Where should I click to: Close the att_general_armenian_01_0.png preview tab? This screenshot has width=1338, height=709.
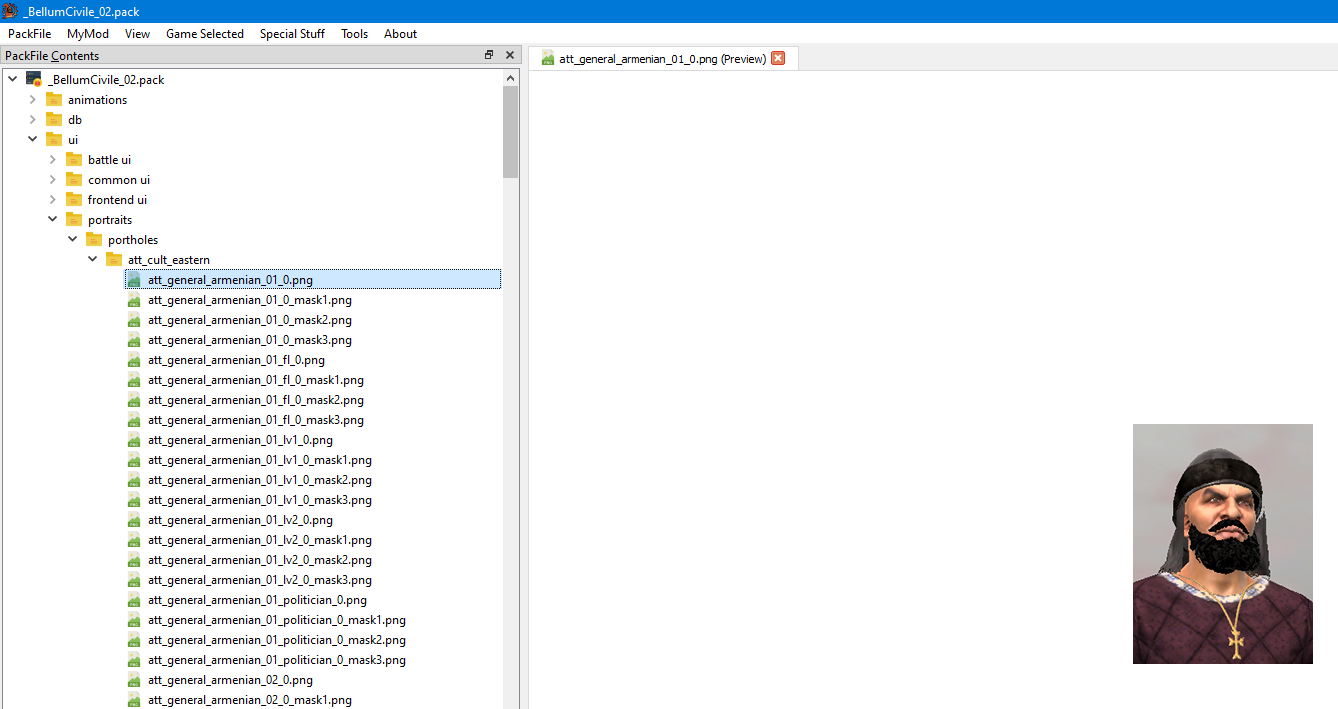[778, 58]
